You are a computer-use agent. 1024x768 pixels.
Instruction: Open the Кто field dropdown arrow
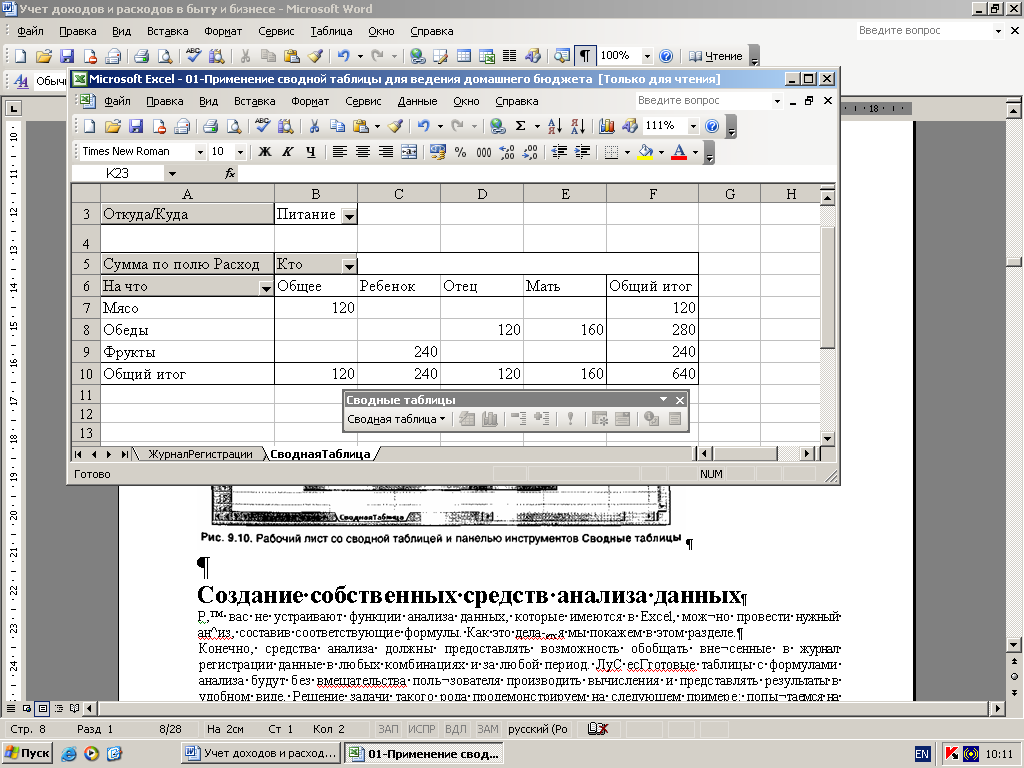(349, 266)
